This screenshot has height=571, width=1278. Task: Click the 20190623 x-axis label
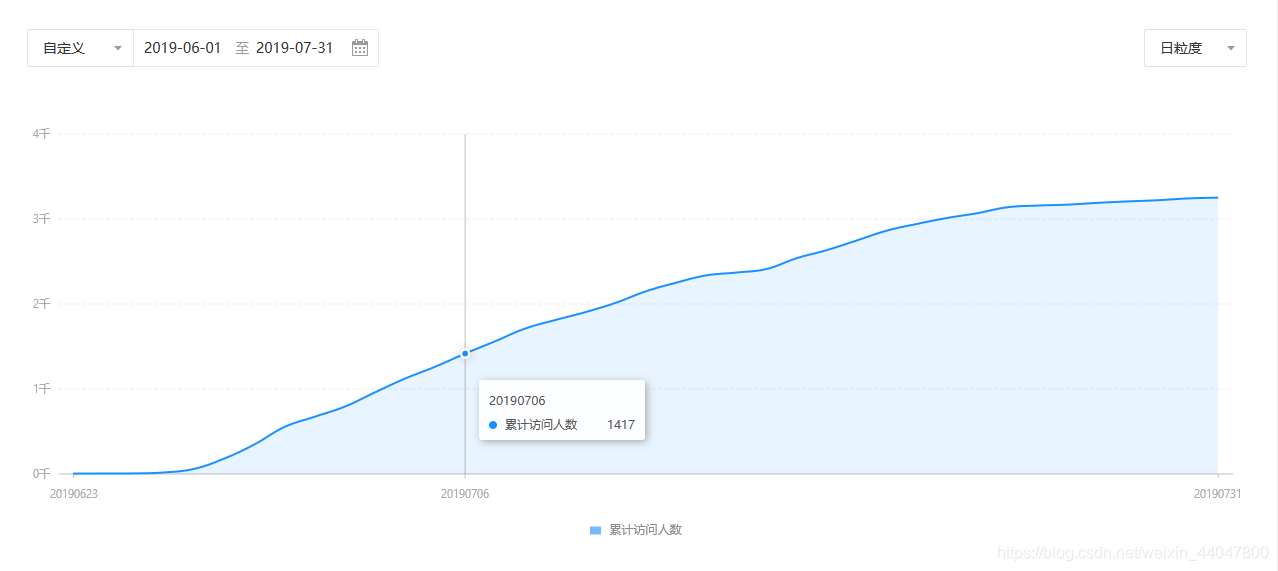tap(74, 493)
